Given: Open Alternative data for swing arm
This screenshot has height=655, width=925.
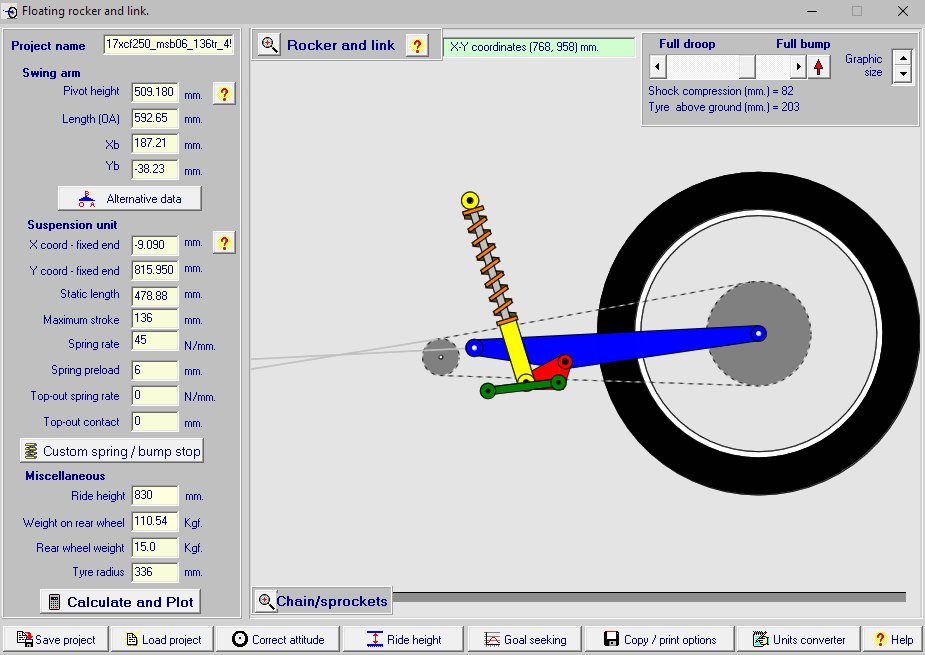Looking at the screenshot, I should click(129, 198).
